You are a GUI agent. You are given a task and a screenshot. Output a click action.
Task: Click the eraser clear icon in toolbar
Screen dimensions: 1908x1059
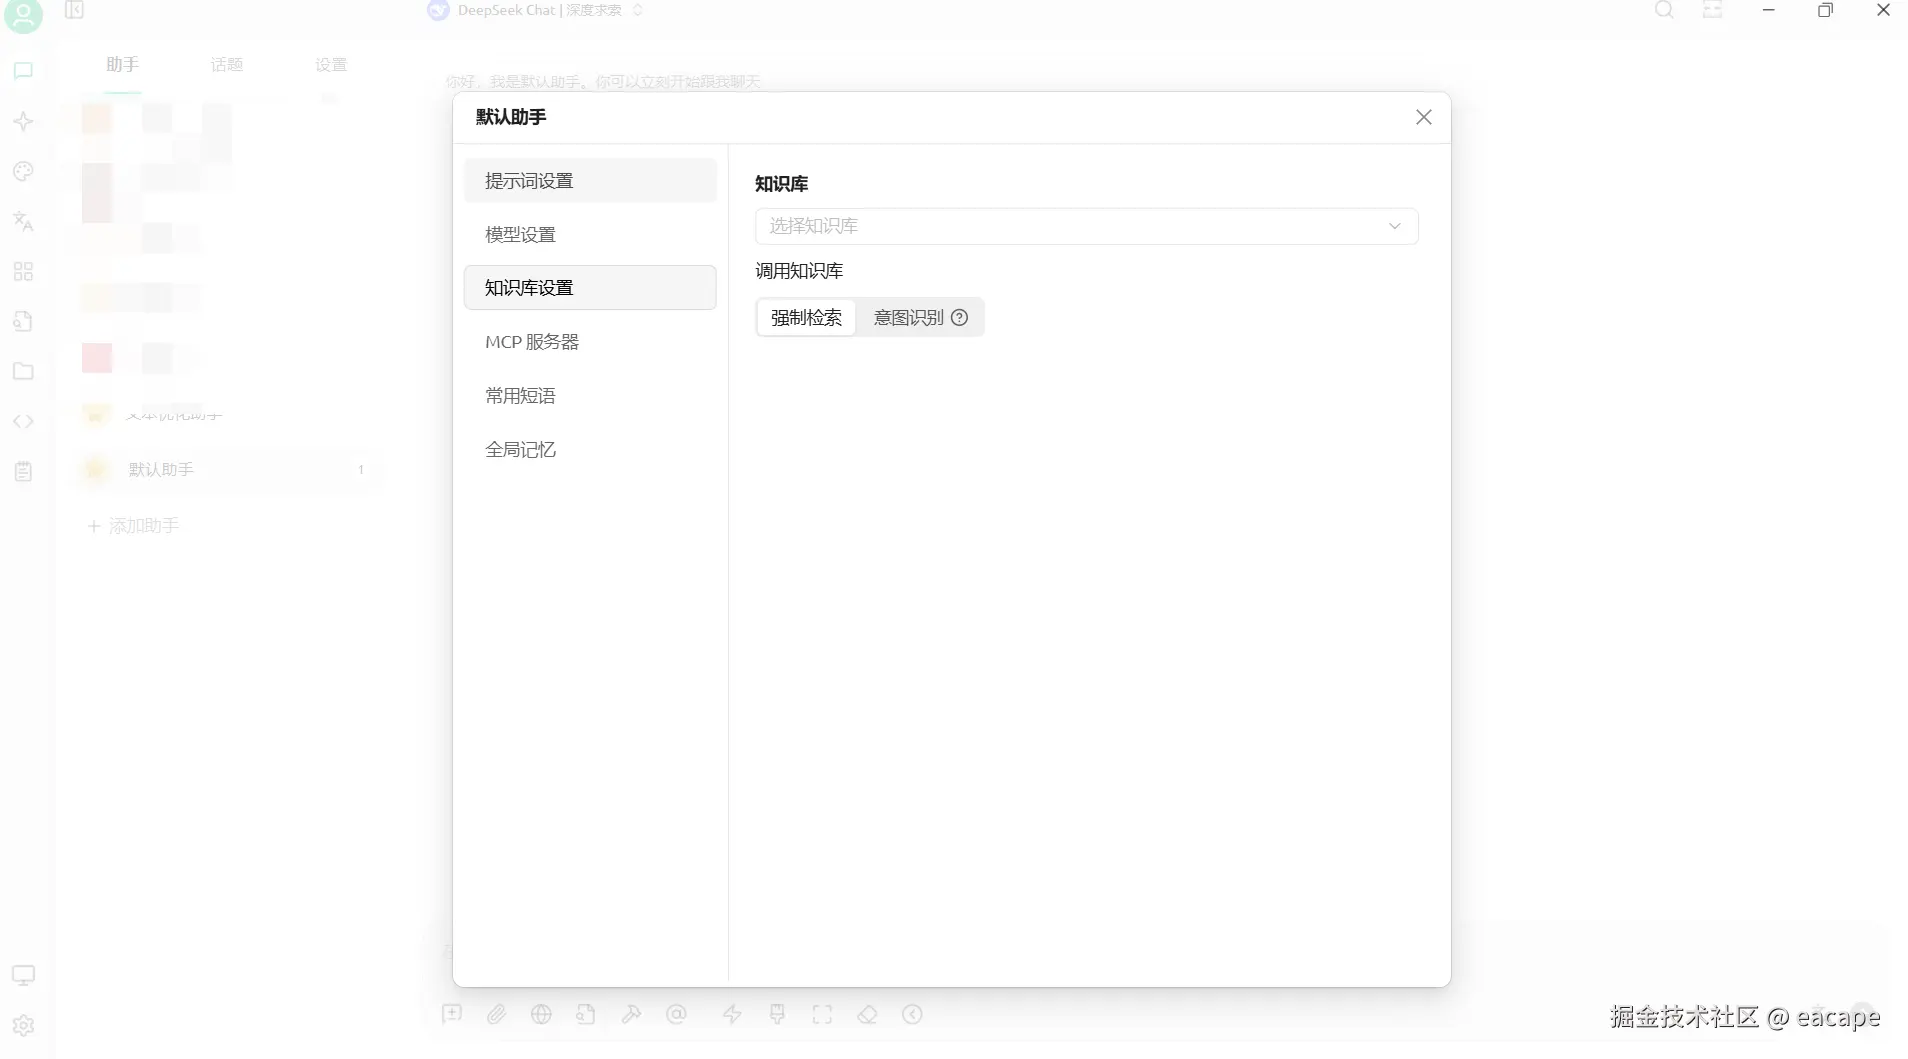pyautogui.click(x=867, y=1014)
